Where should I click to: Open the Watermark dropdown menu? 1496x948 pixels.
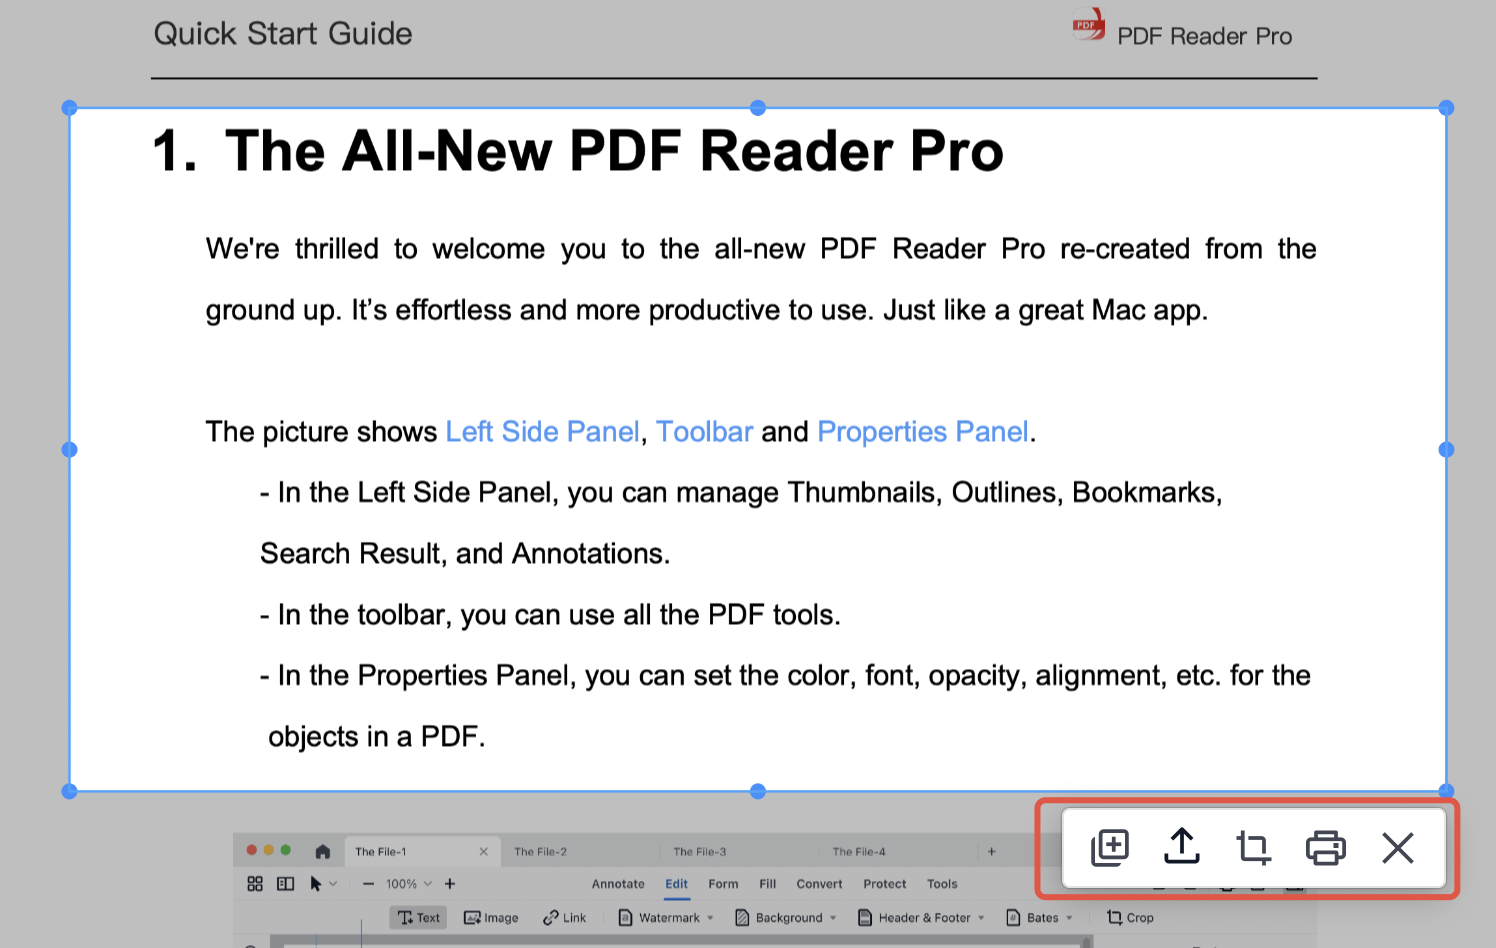point(667,918)
